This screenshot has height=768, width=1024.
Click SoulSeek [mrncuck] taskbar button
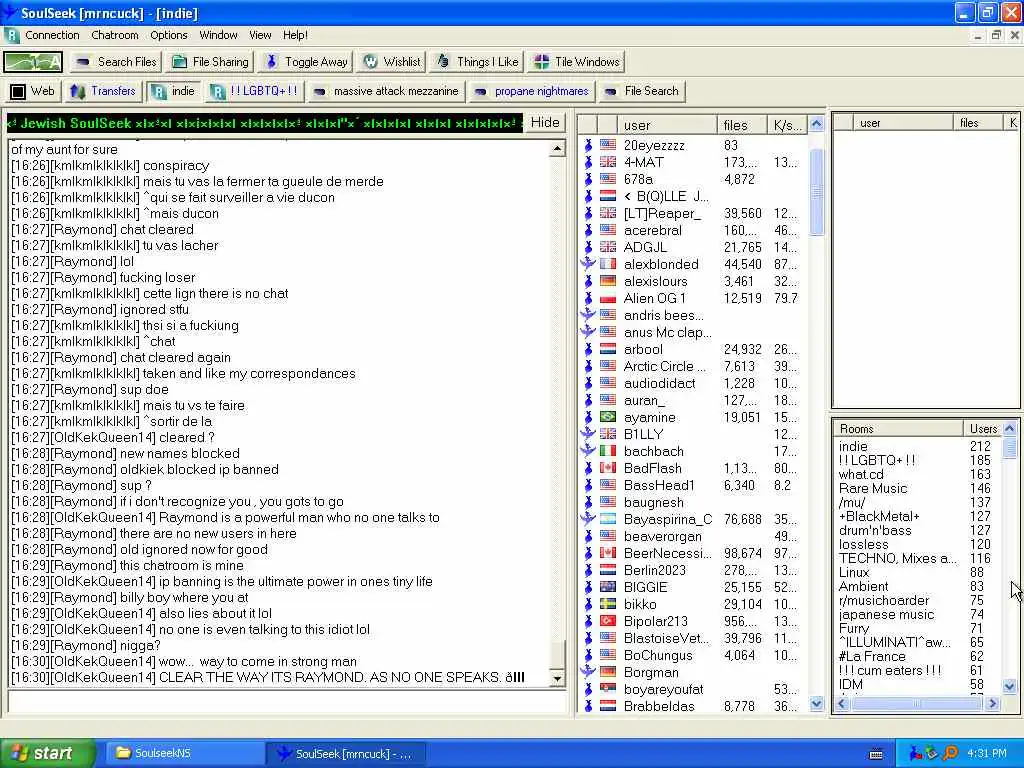tap(346, 754)
